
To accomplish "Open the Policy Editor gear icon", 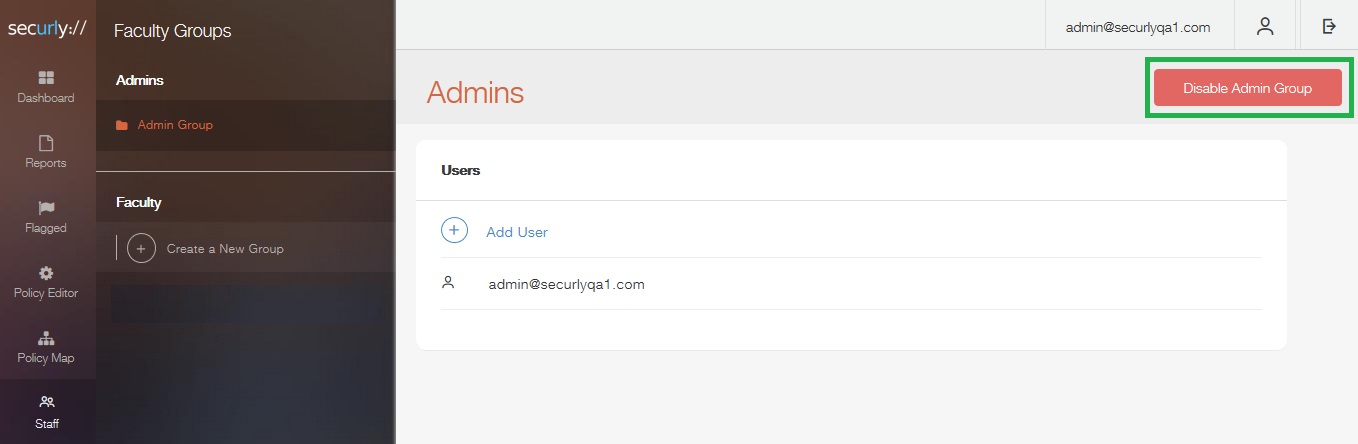I will click(46, 273).
